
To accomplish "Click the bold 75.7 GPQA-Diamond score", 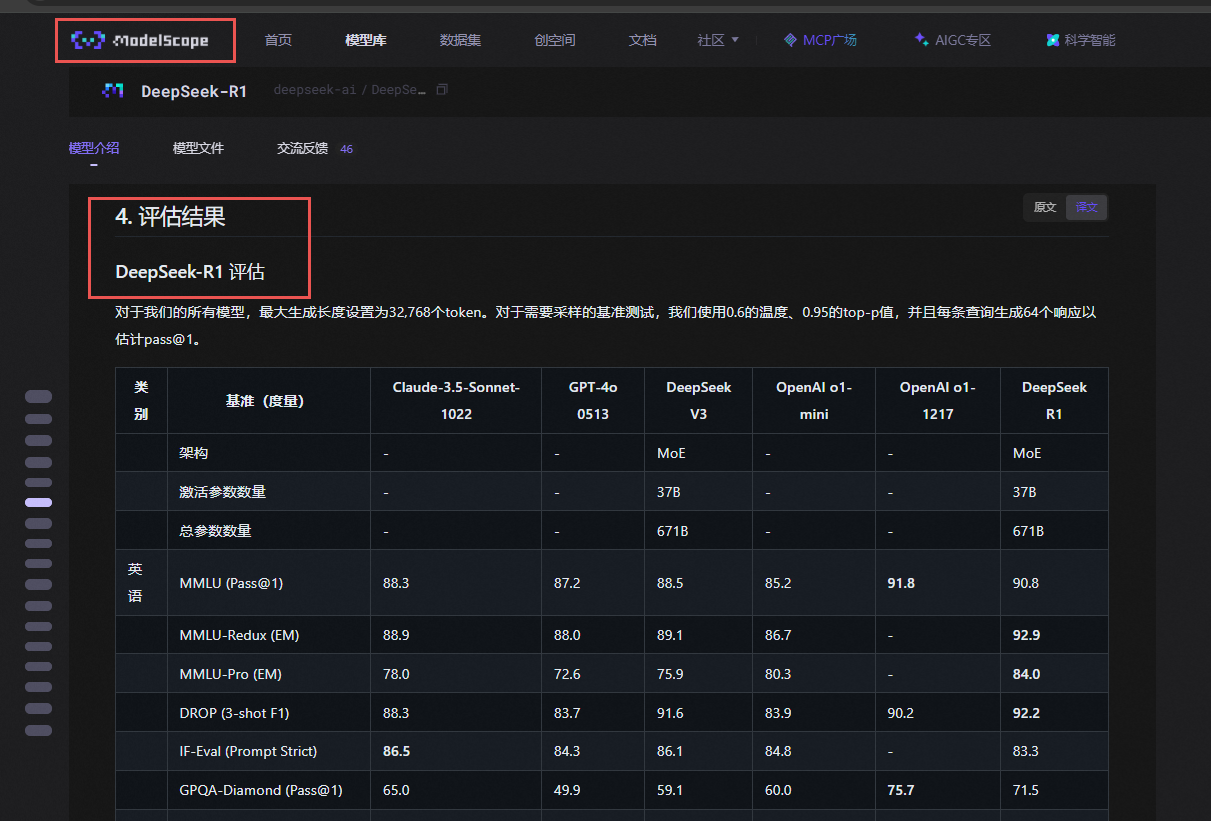I will click(x=900, y=790).
